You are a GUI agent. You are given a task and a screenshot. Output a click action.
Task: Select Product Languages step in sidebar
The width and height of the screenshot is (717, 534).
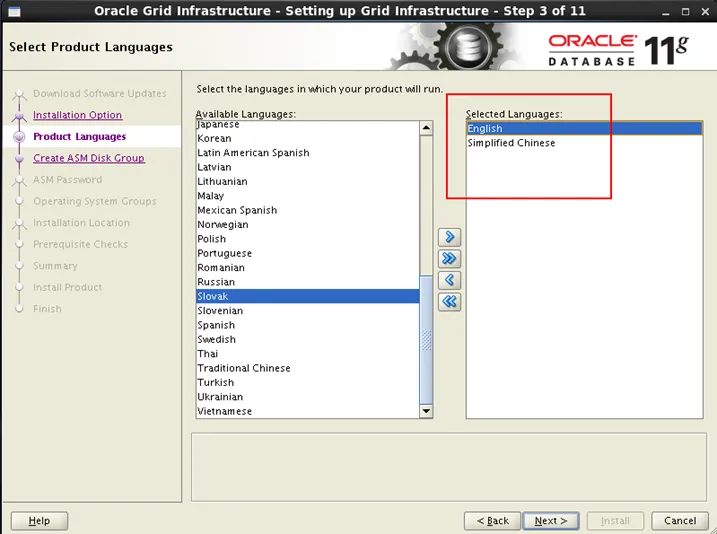pyautogui.click(x=80, y=136)
